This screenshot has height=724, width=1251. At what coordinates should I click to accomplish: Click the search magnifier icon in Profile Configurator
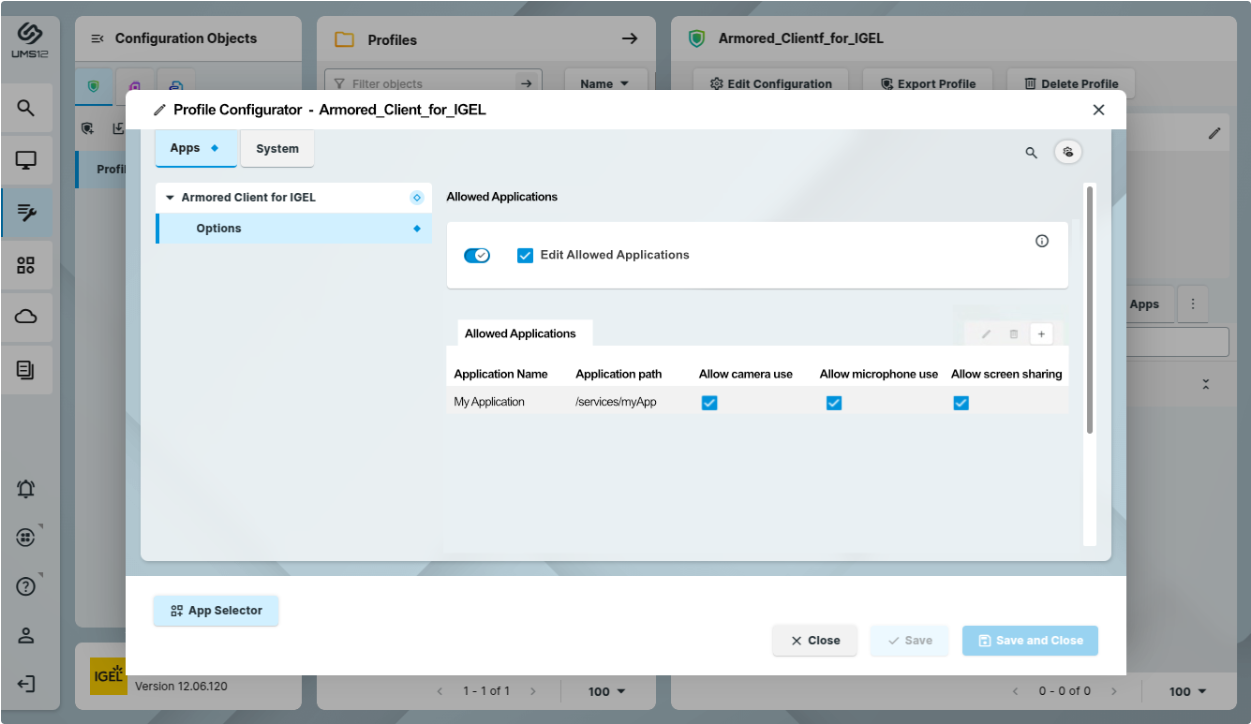(1031, 153)
